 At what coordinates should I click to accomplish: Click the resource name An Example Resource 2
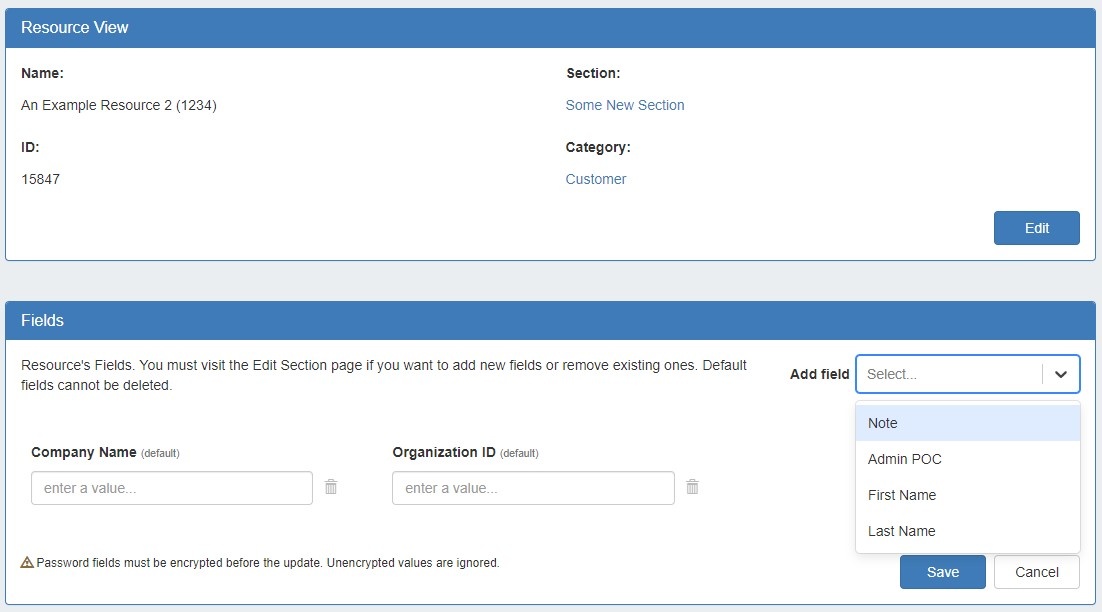pos(118,105)
